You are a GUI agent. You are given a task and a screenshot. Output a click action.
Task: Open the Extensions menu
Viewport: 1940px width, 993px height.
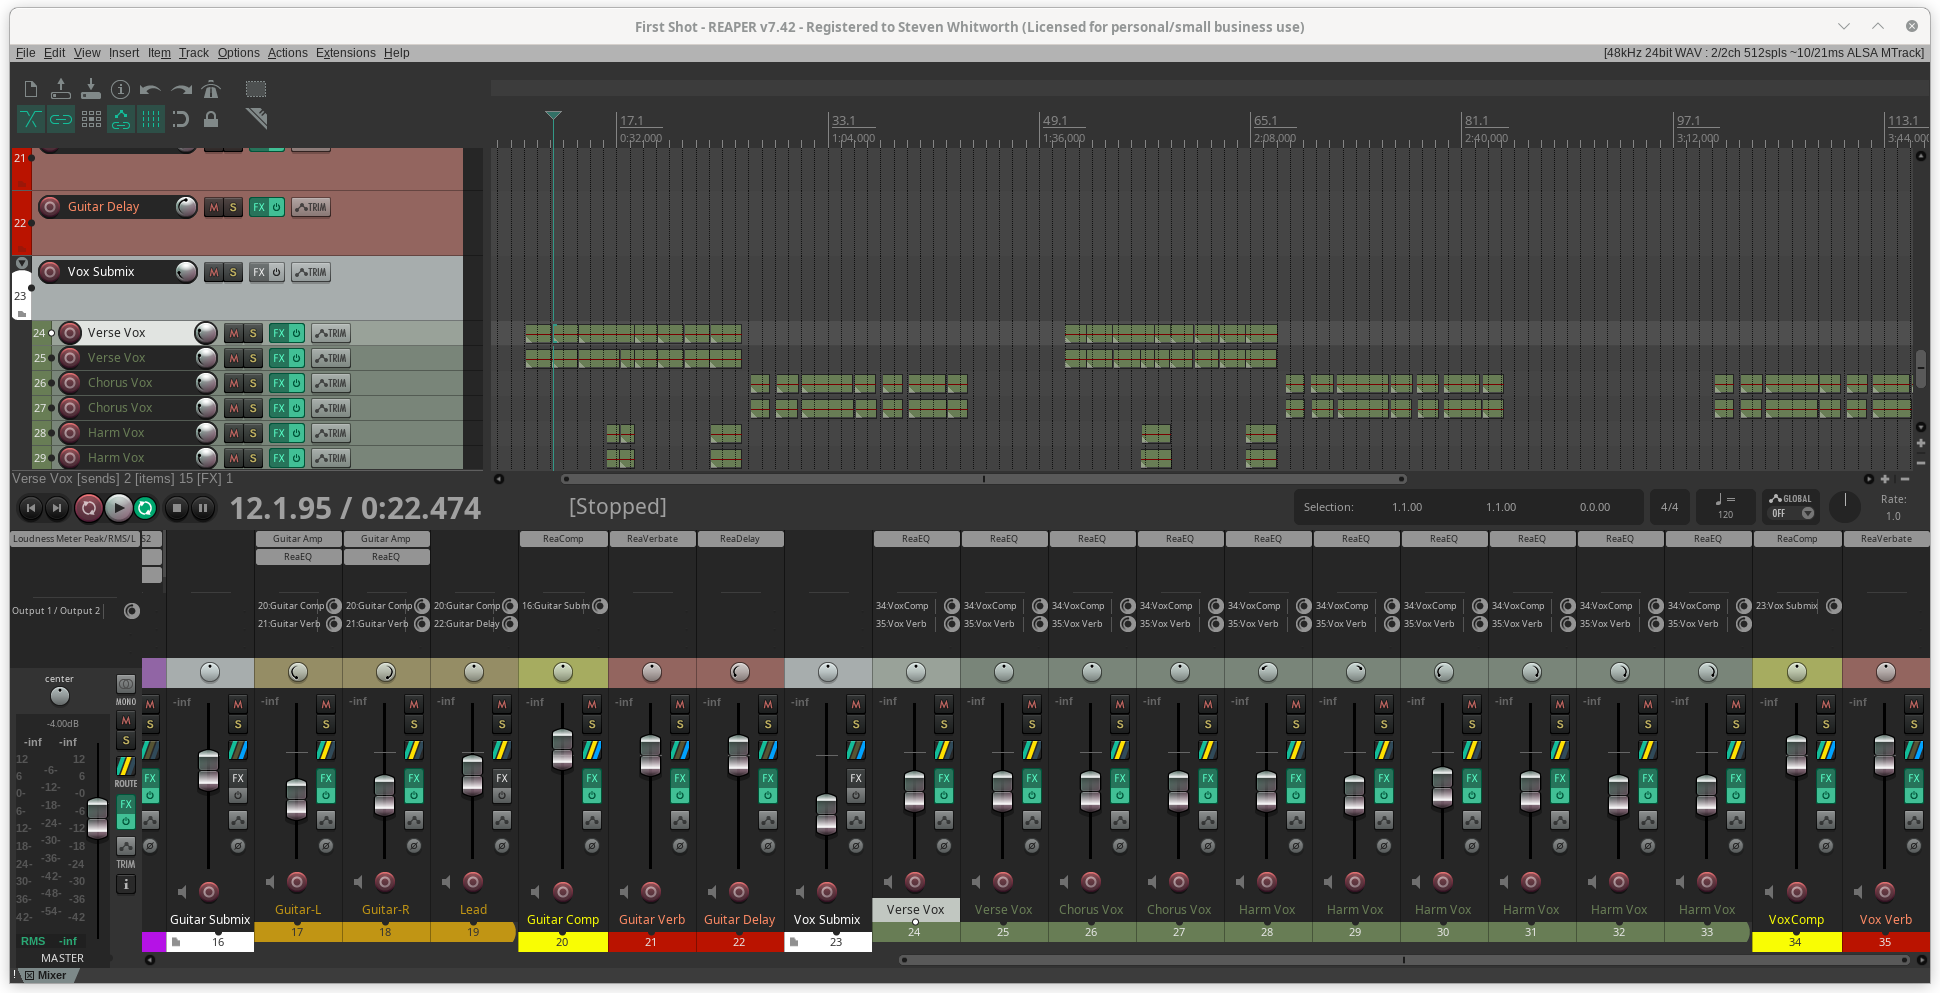[x=345, y=52]
